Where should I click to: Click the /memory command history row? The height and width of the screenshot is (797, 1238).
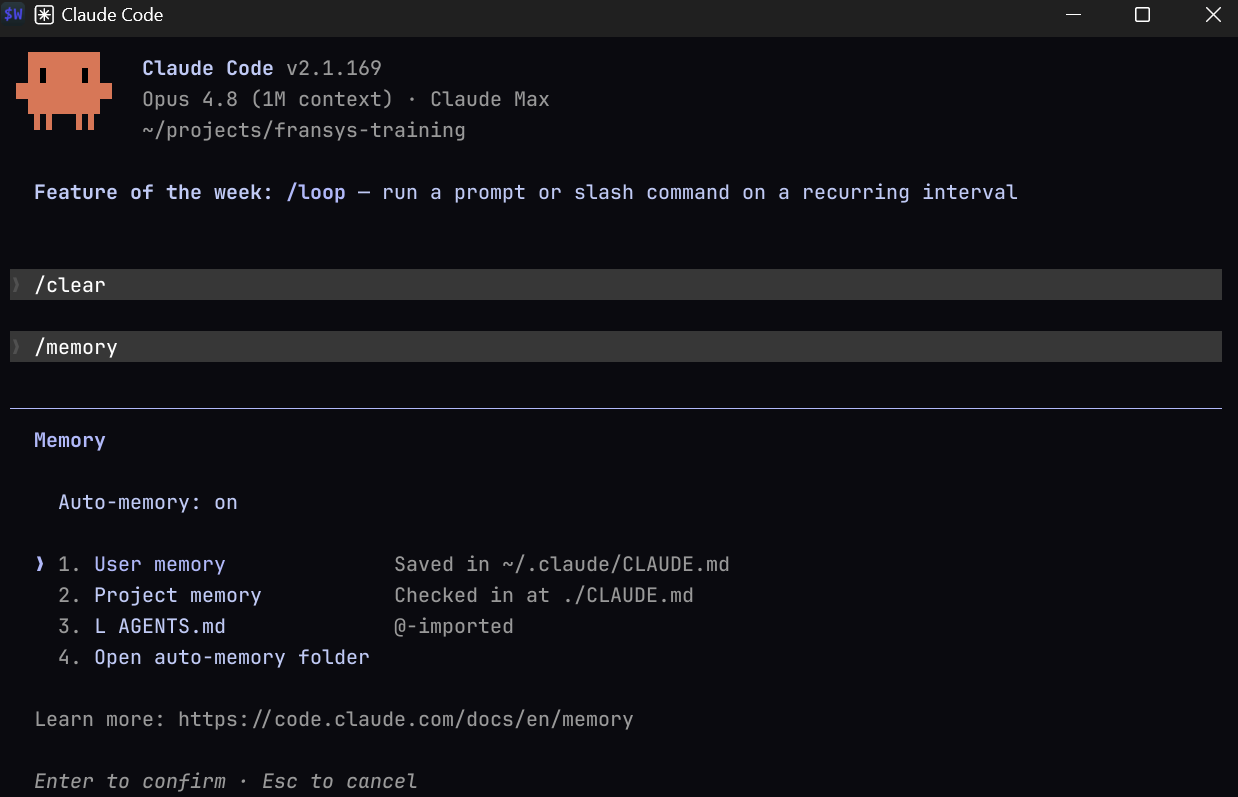click(x=616, y=347)
